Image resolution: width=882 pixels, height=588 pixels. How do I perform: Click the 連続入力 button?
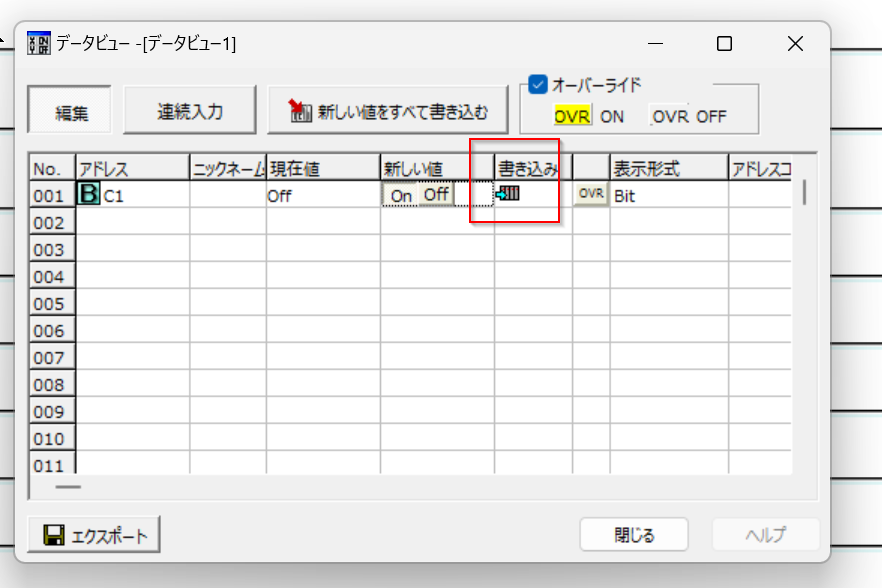click(190, 110)
